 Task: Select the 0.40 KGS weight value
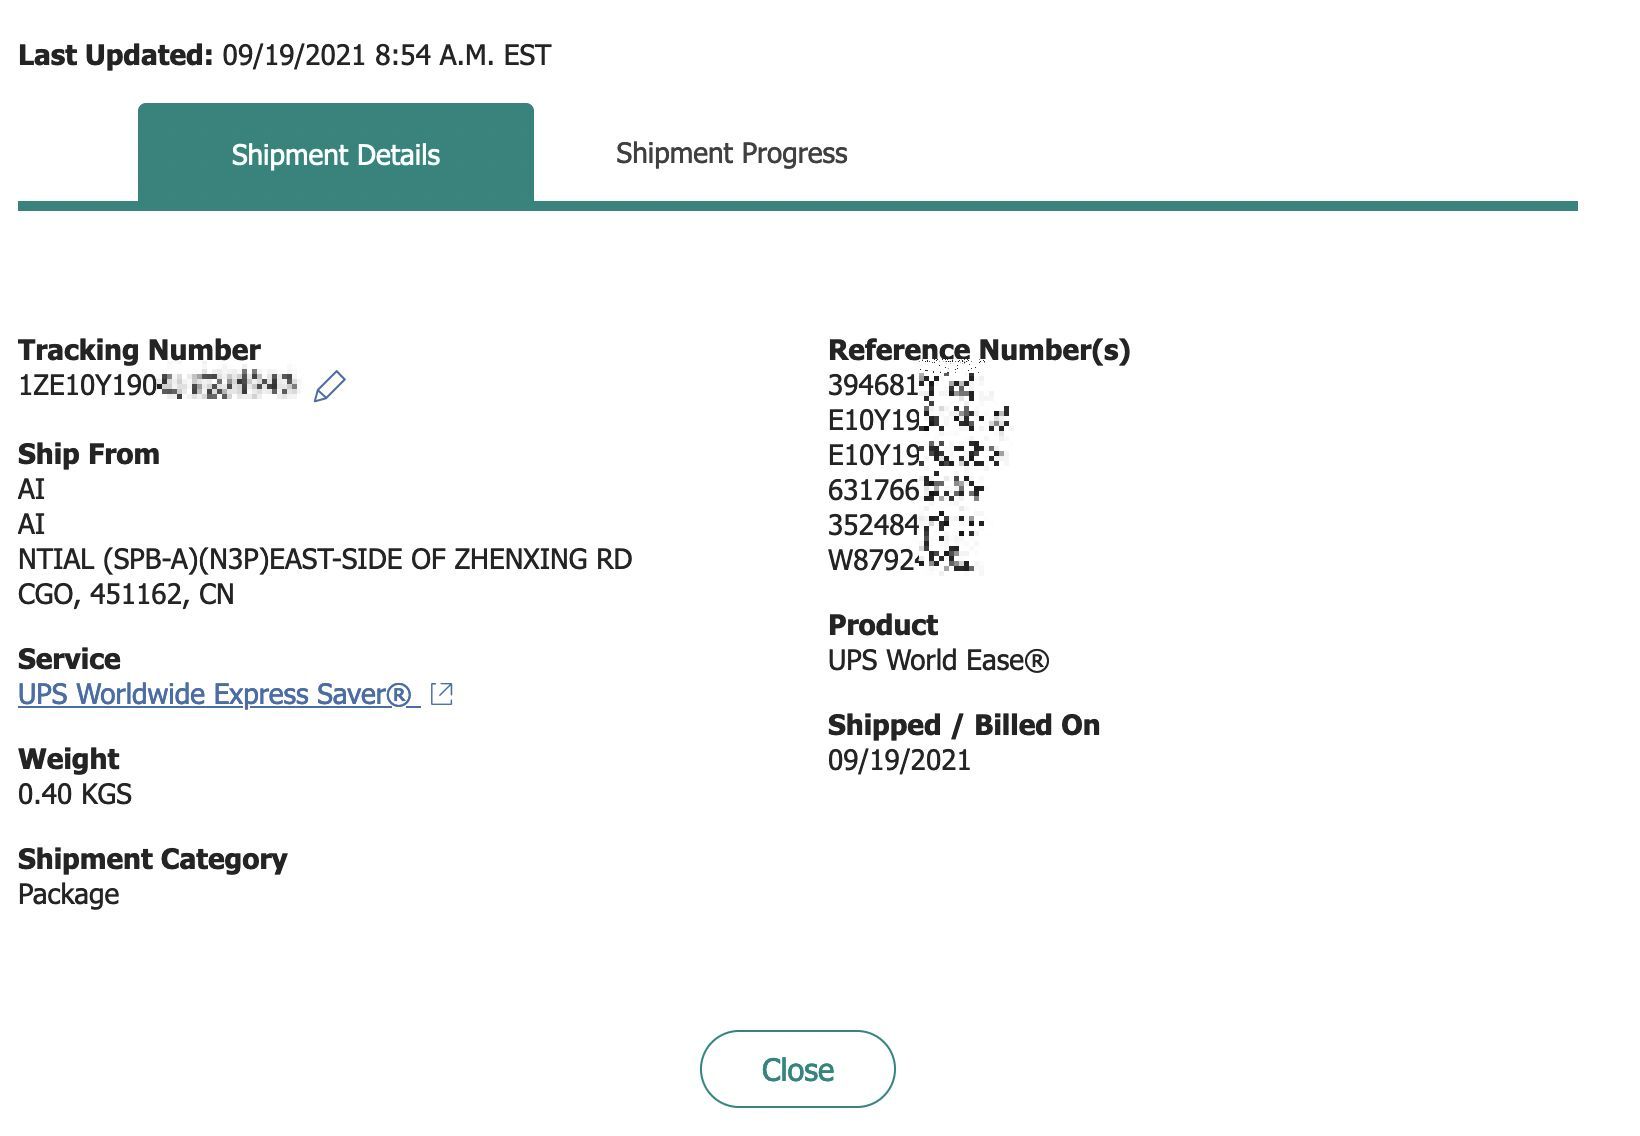point(75,794)
